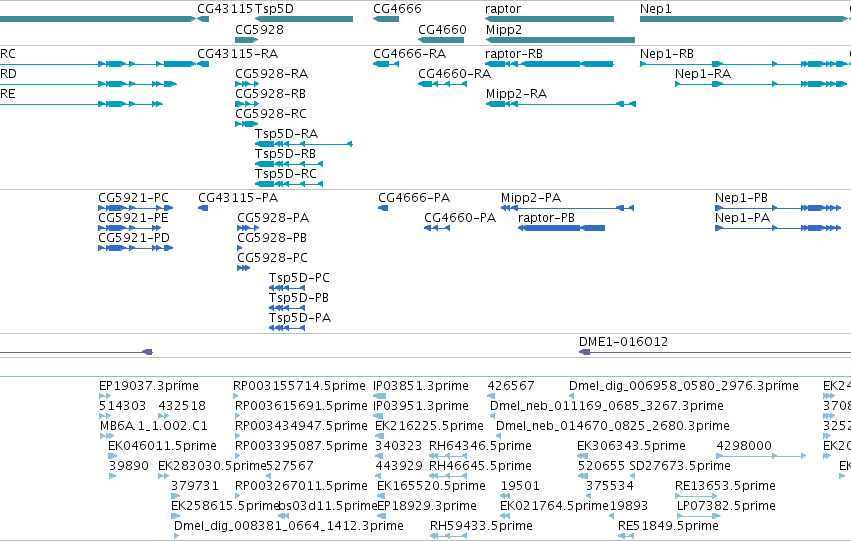Select the Nep1-PB protein label
Image resolution: width=851 pixels, height=541 pixels.
741,198
